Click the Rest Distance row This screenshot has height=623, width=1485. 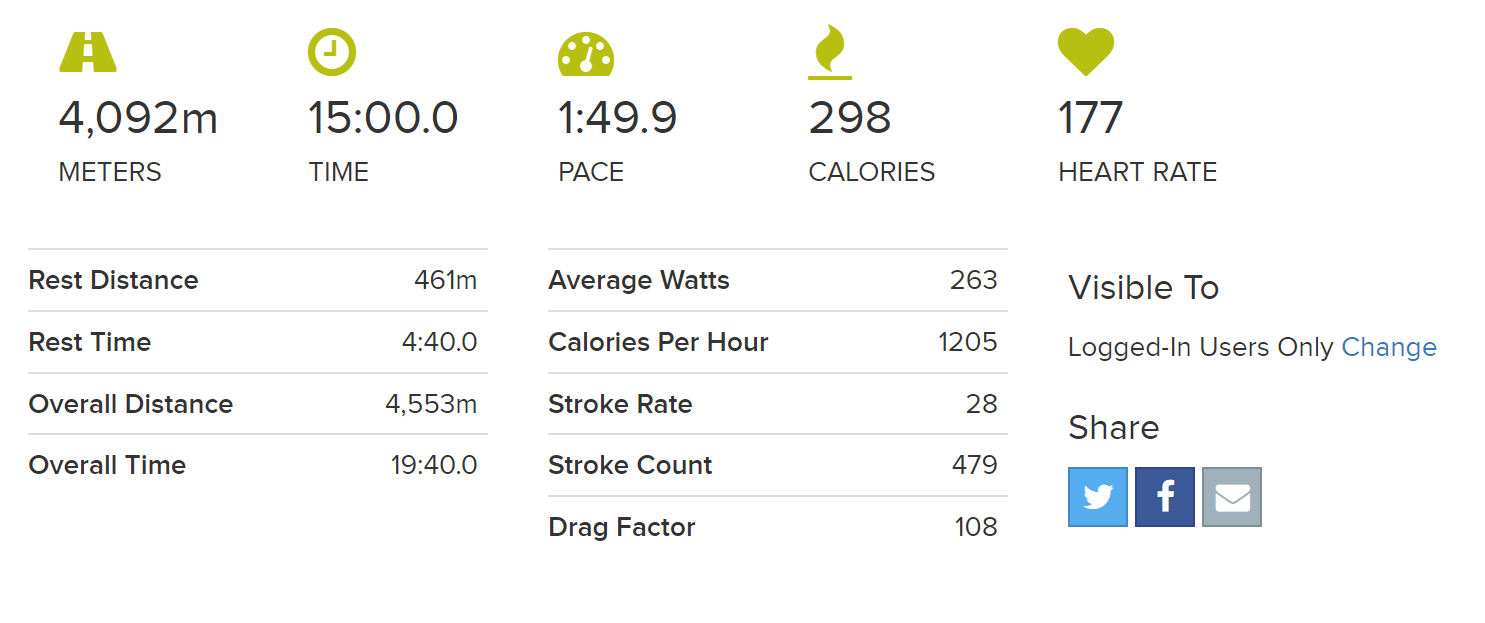[x=258, y=280]
